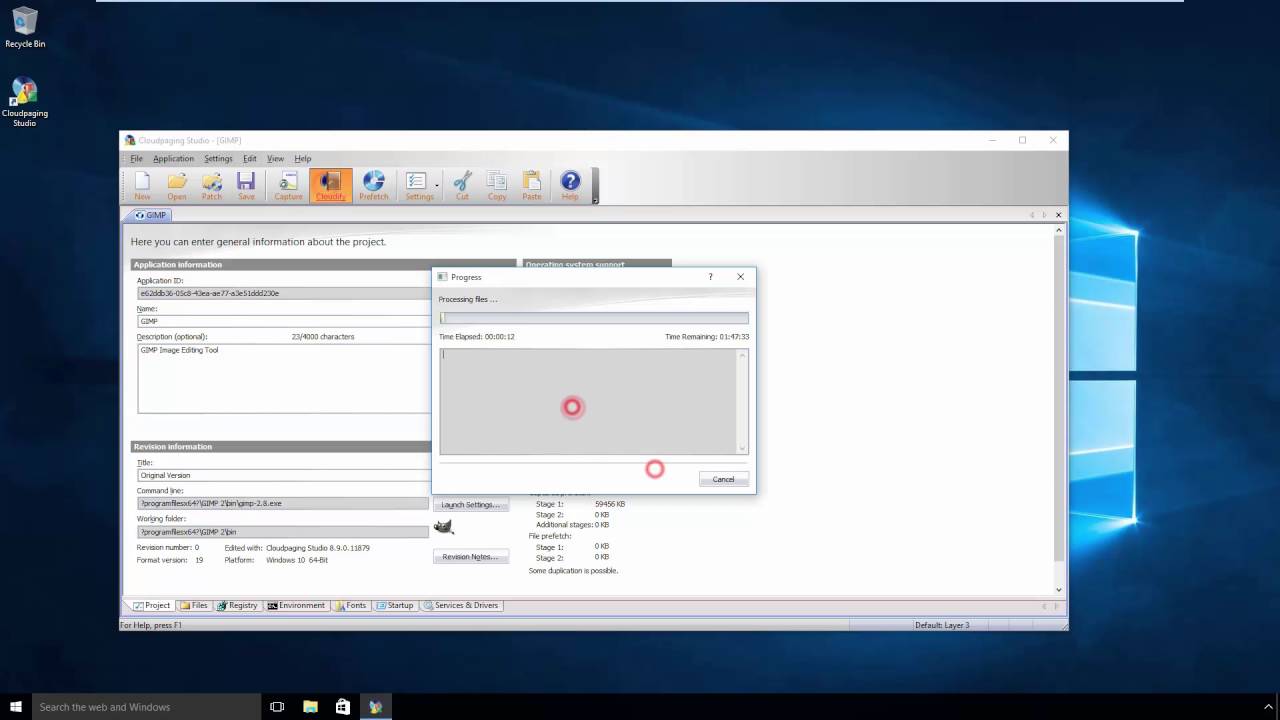This screenshot has width=1280, height=720.
Task: Open File Explorer from the taskbar
Action: (310, 706)
